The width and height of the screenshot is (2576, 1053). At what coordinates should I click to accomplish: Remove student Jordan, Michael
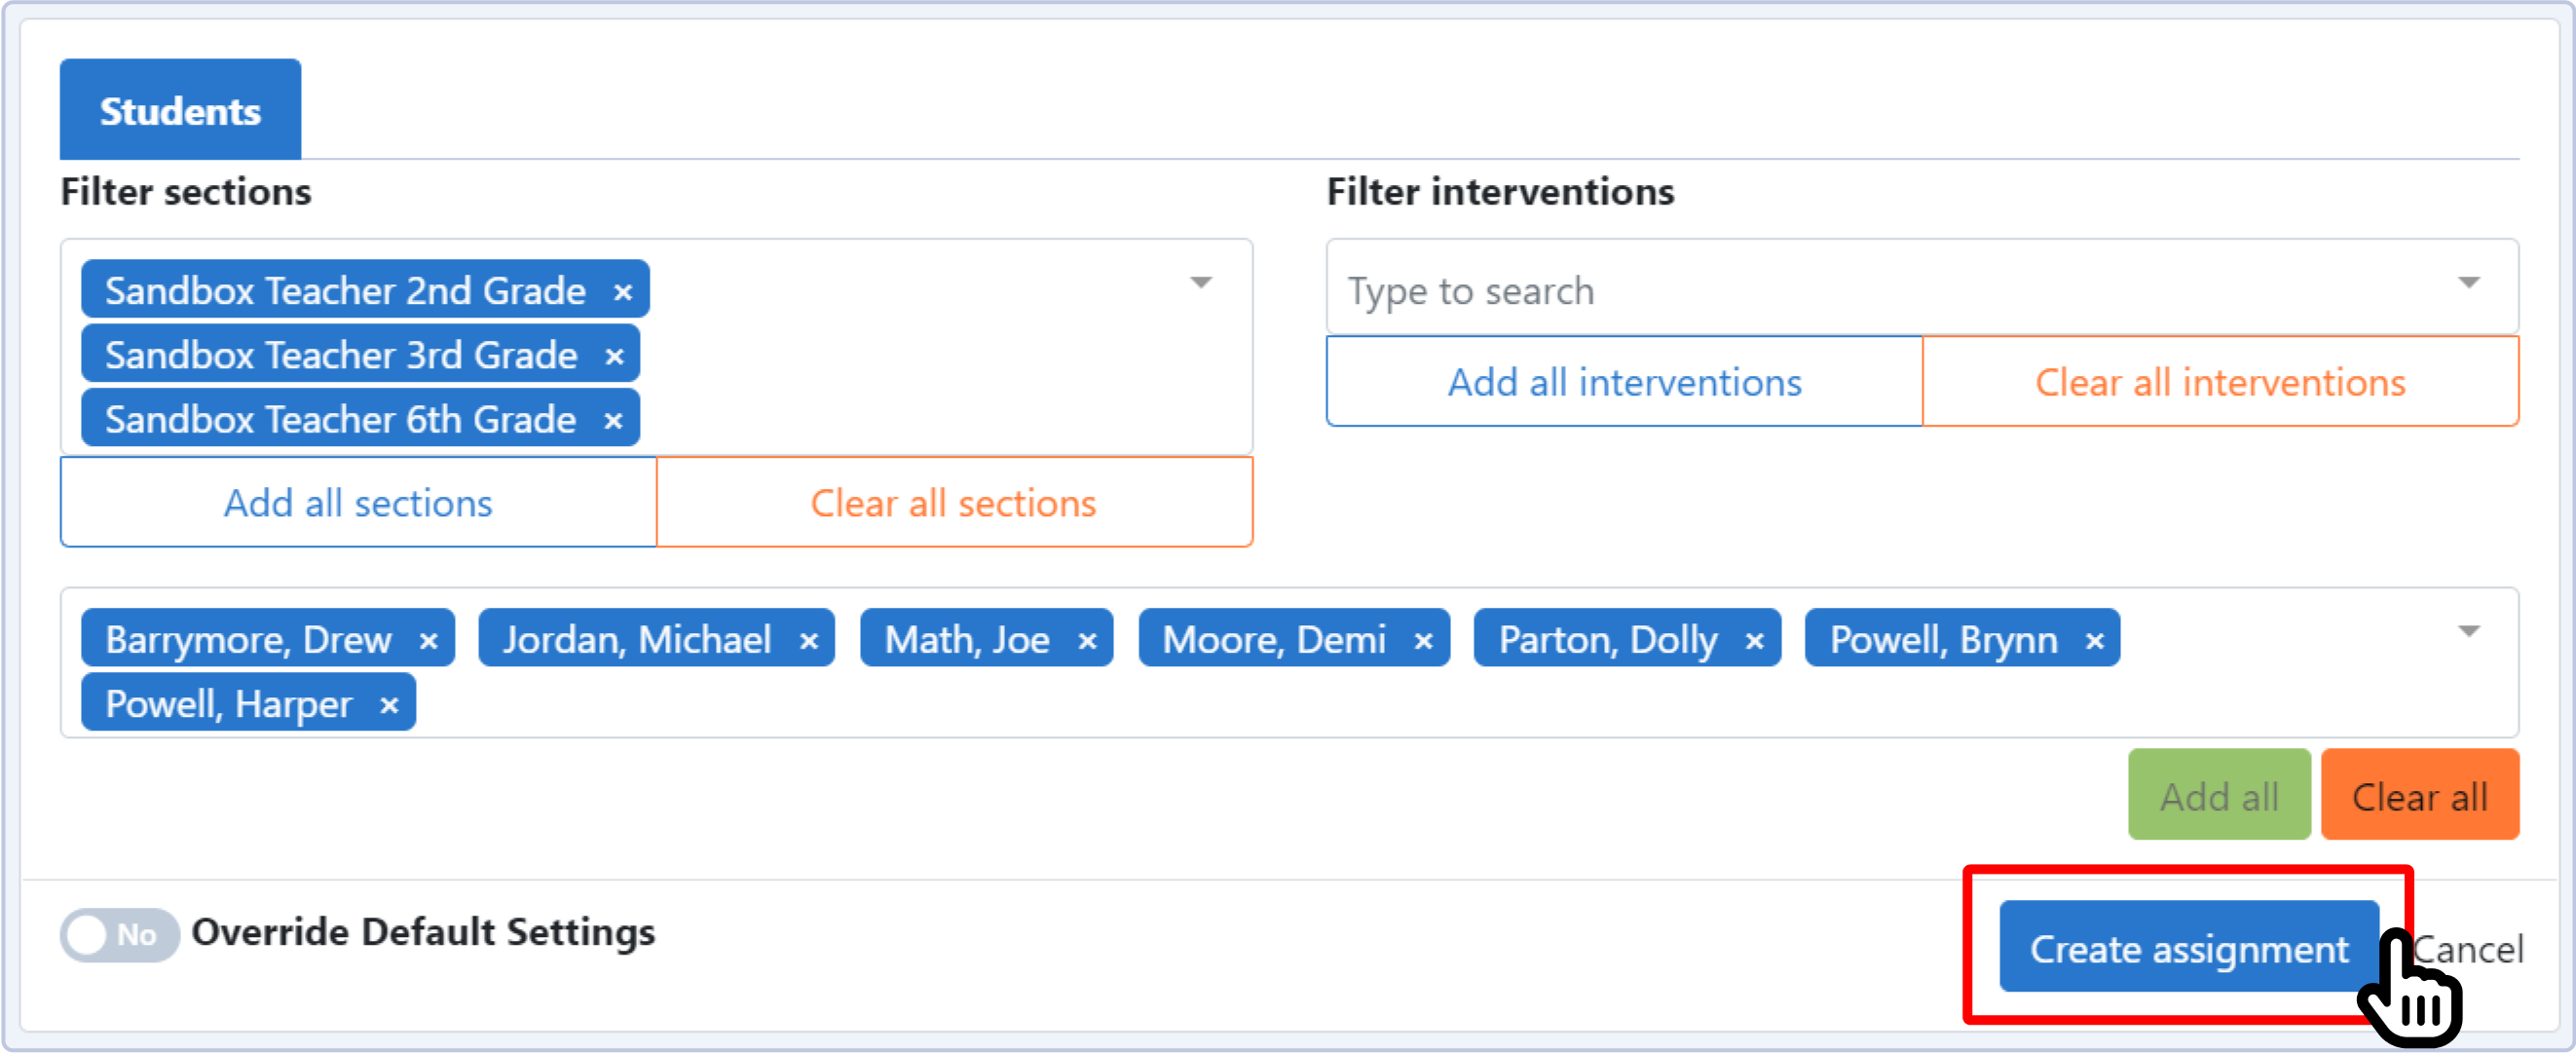tap(809, 641)
